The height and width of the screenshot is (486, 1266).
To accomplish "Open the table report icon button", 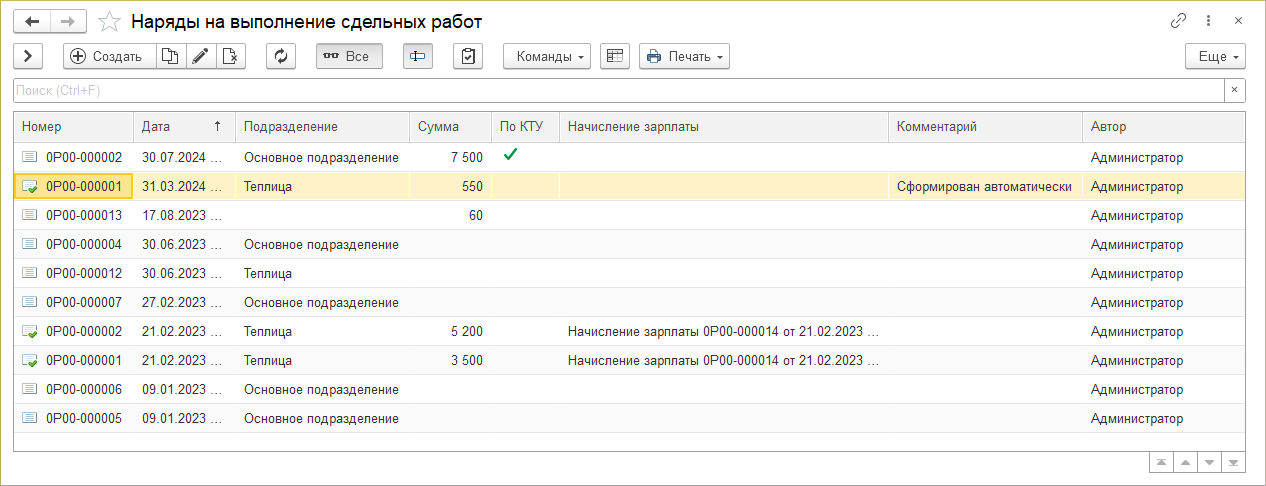I will coord(615,56).
